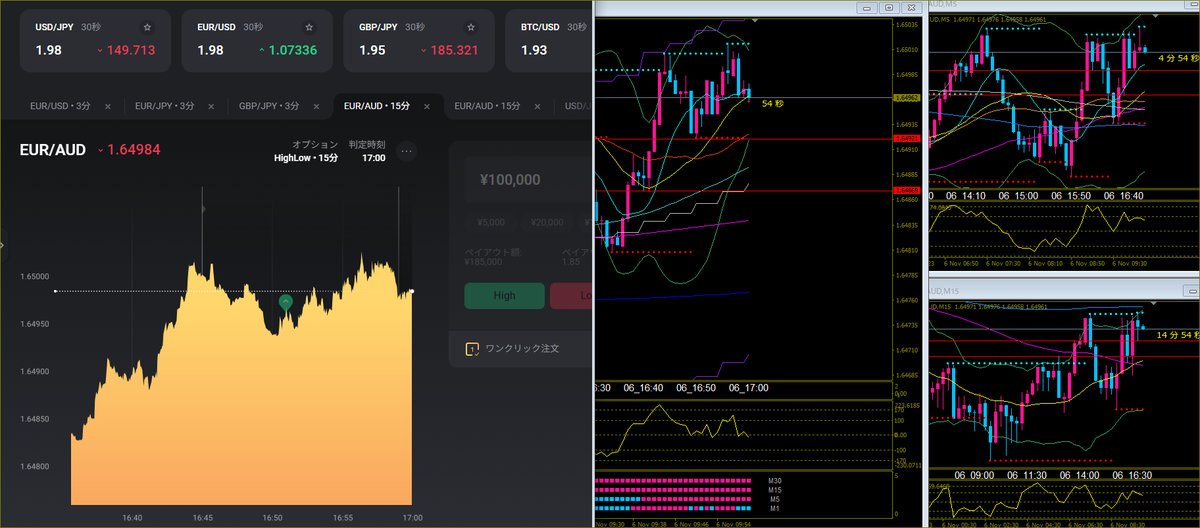
Task: Switch to the GBP/JPY・3分 tab
Action: (x=269, y=106)
